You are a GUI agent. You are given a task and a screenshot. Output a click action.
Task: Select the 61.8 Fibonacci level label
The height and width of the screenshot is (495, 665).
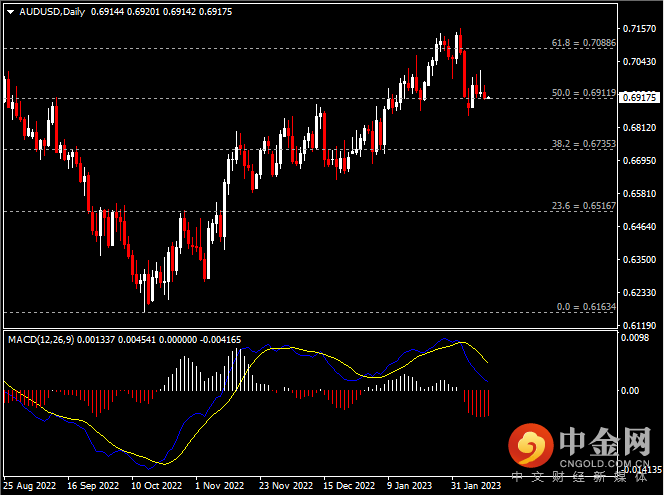point(582,43)
